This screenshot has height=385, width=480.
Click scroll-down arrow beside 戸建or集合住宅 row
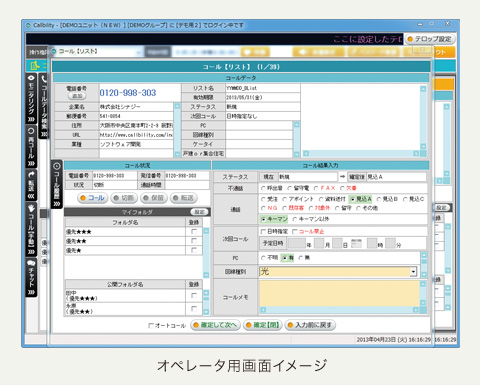click(296, 154)
